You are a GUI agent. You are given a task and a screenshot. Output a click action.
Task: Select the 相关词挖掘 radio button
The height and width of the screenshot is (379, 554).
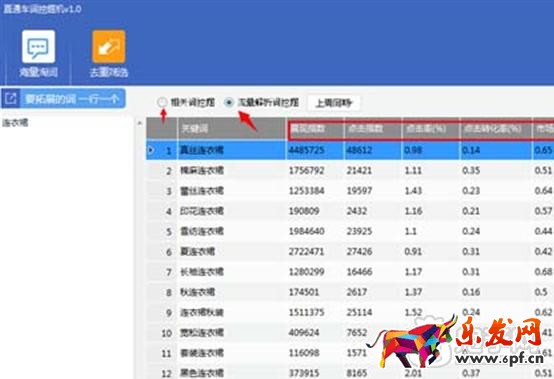[x=162, y=102]
